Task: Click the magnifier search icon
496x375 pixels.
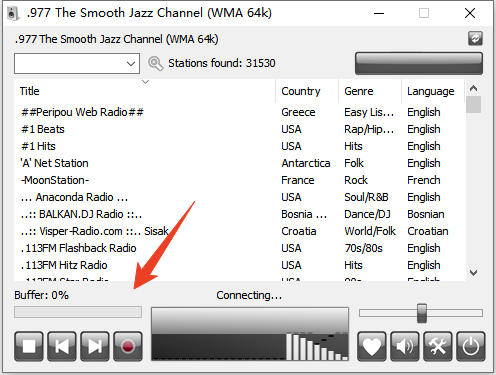Action: tap(155, 63)
